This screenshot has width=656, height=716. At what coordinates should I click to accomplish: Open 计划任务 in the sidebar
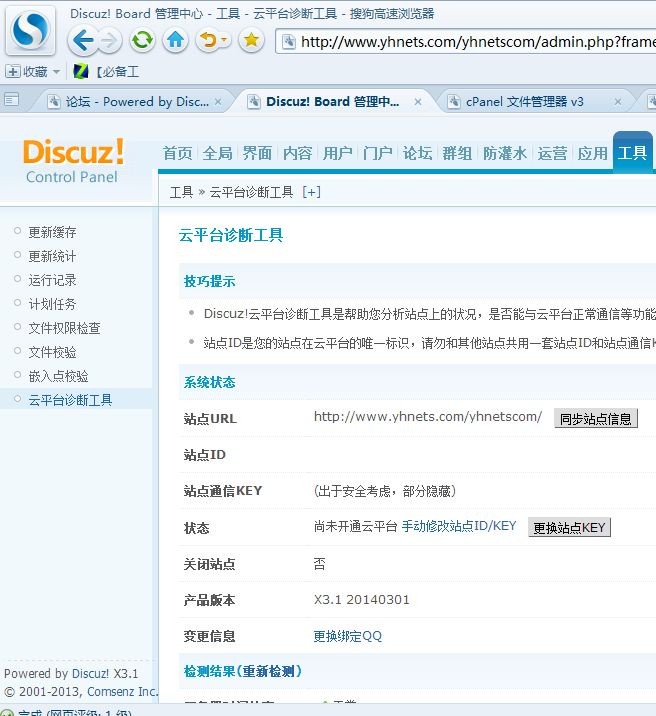pos(52,304)
